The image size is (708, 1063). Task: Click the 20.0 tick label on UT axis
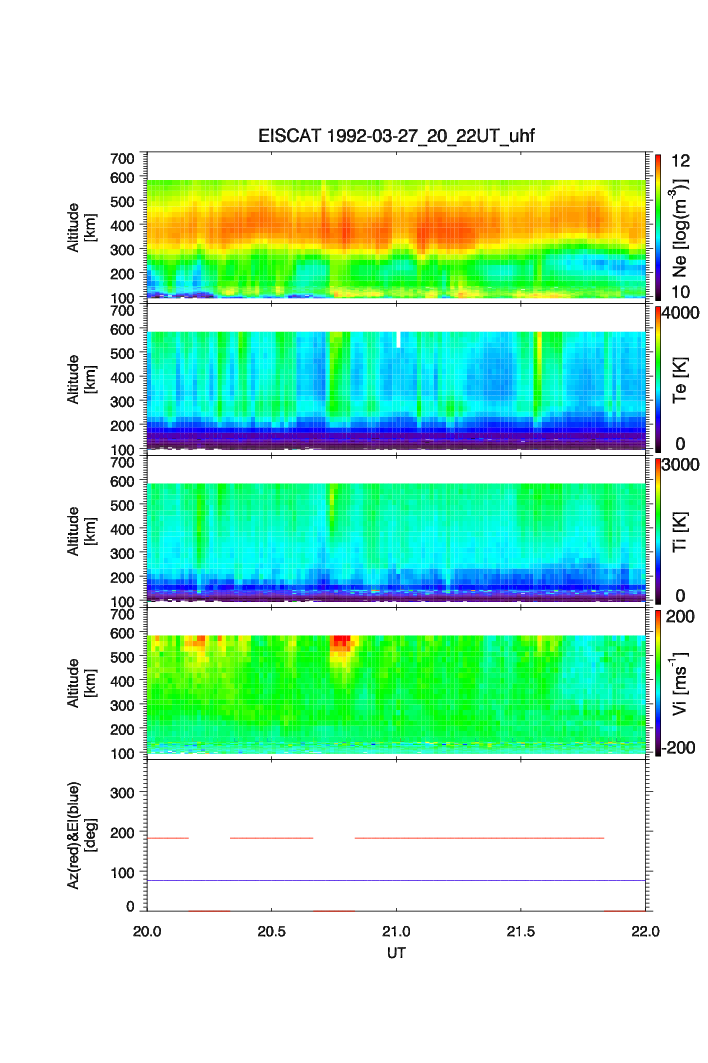147,931
